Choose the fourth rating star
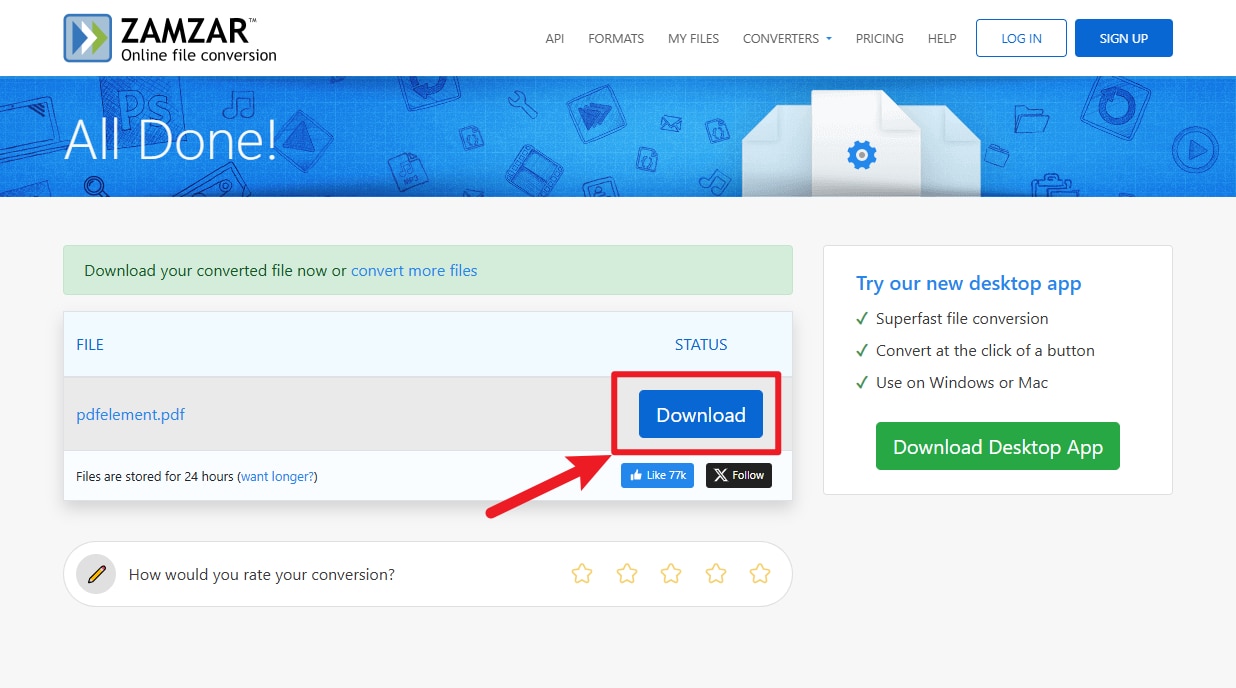 [716, 574]
